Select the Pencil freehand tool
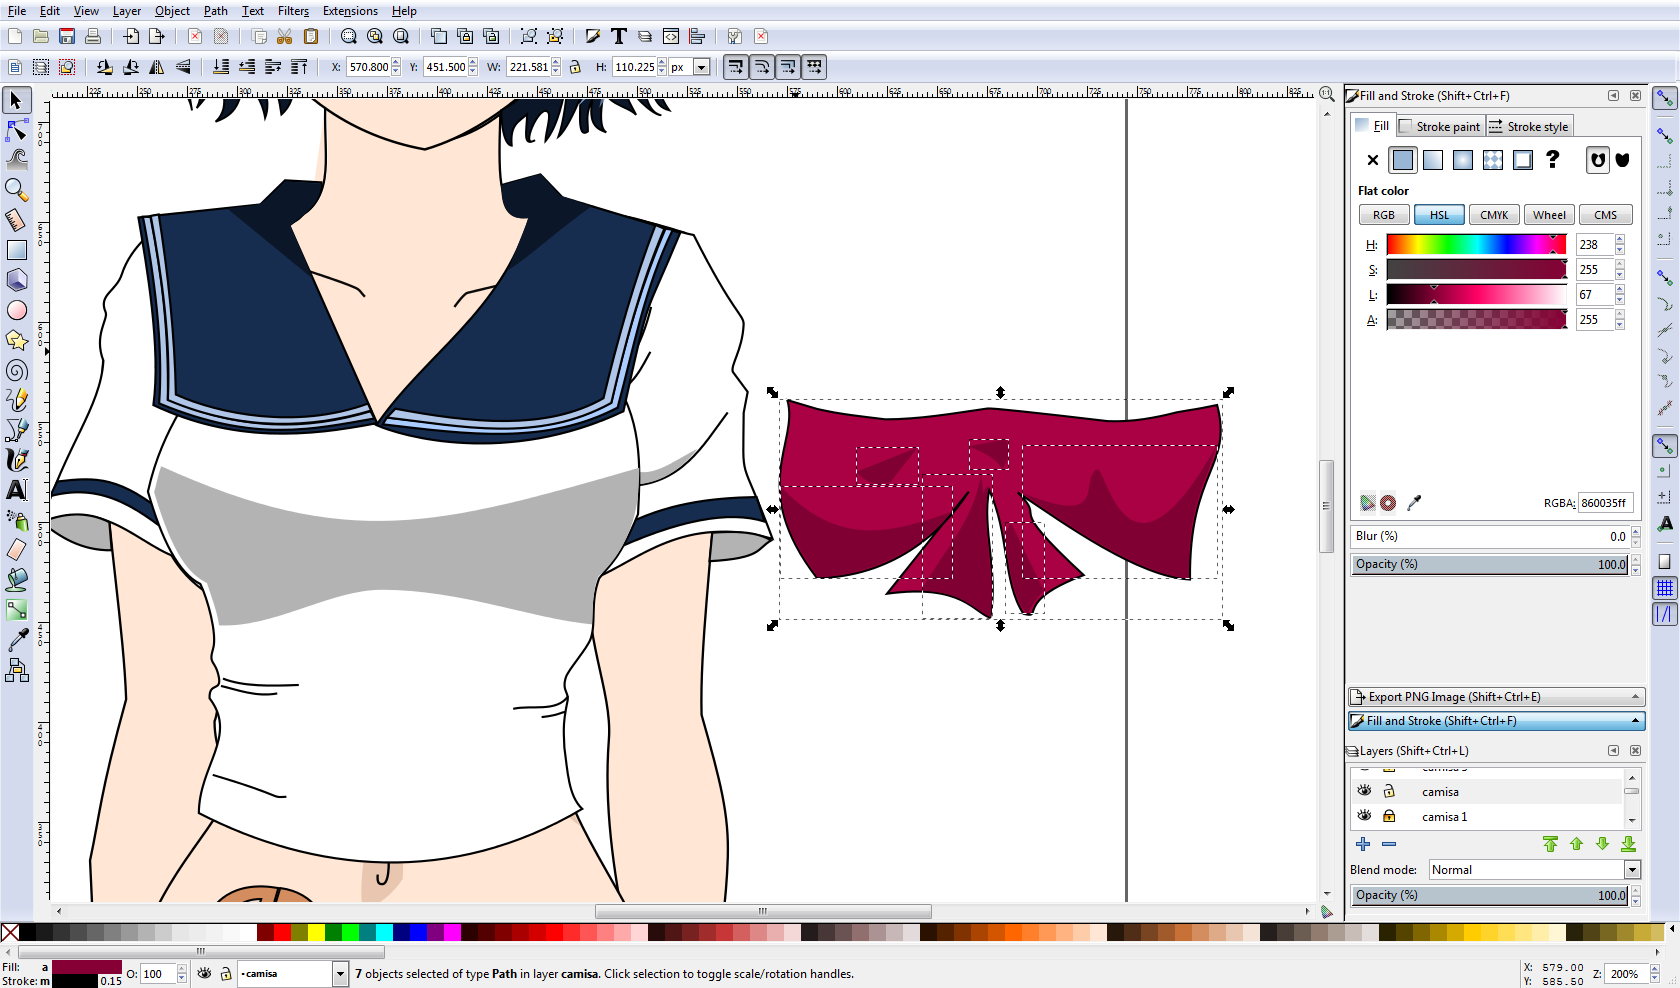 (17, 400)
